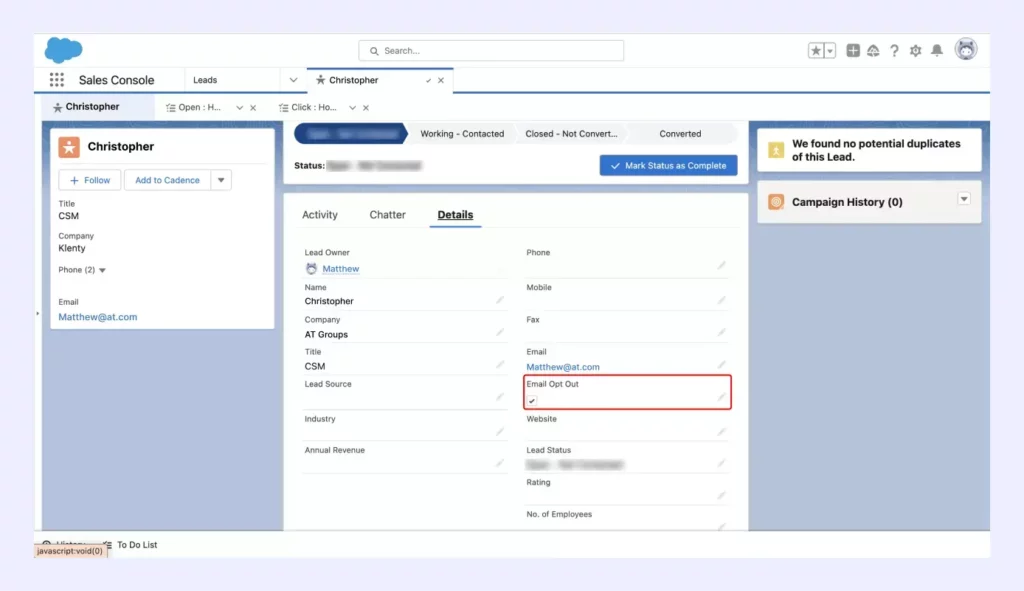
Task: Open dropdown for 'Click : Ho...' subtab
Action: tap(353, 108)
